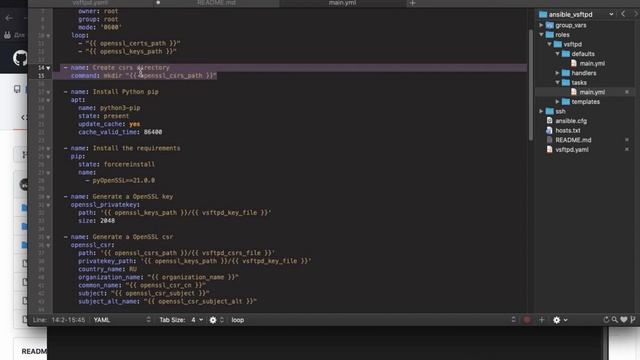
Task: Click the ssh folder icon
Action: coord(549,111)
